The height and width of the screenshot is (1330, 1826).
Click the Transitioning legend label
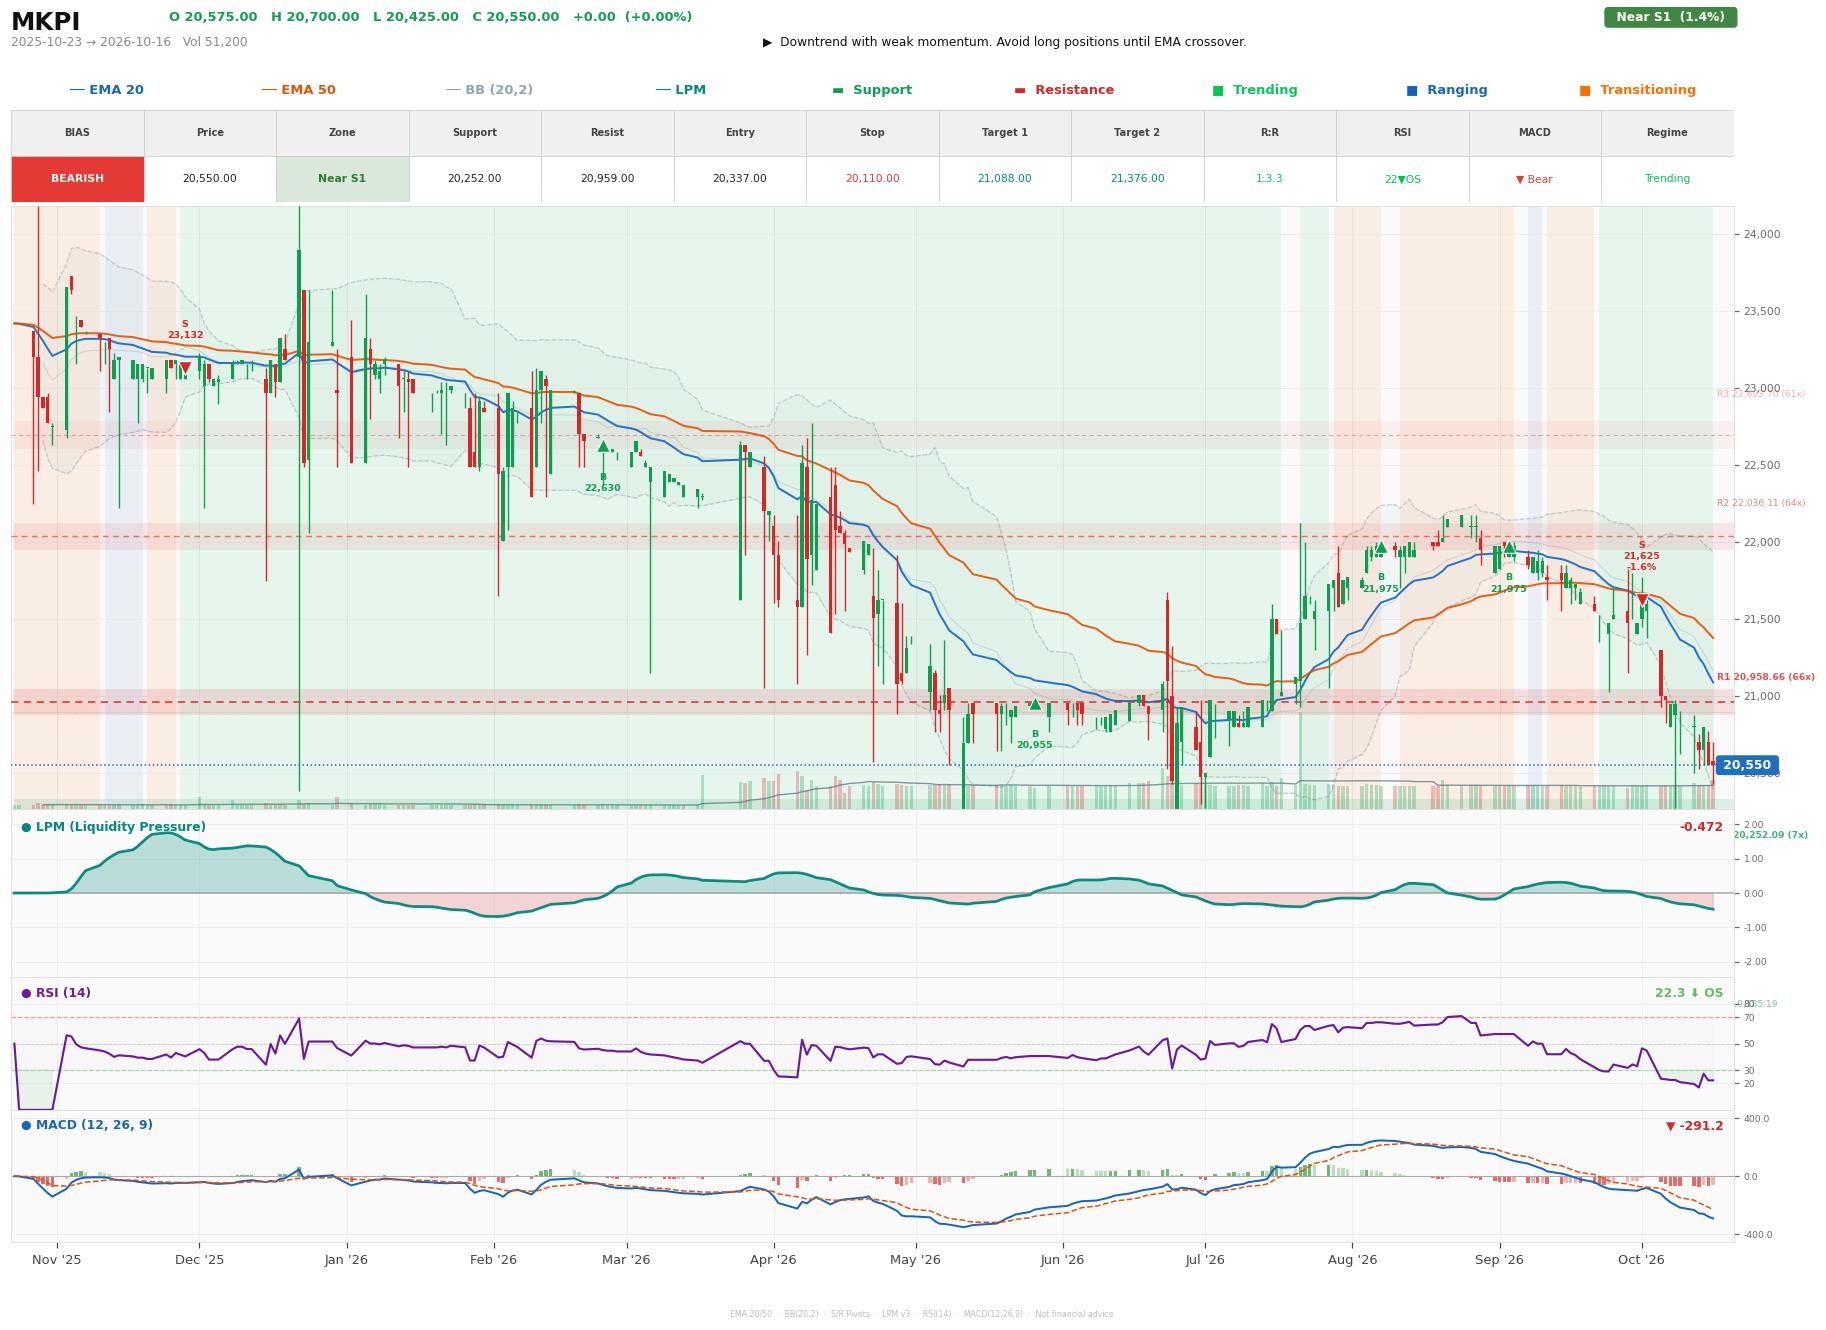point(1647,90)
